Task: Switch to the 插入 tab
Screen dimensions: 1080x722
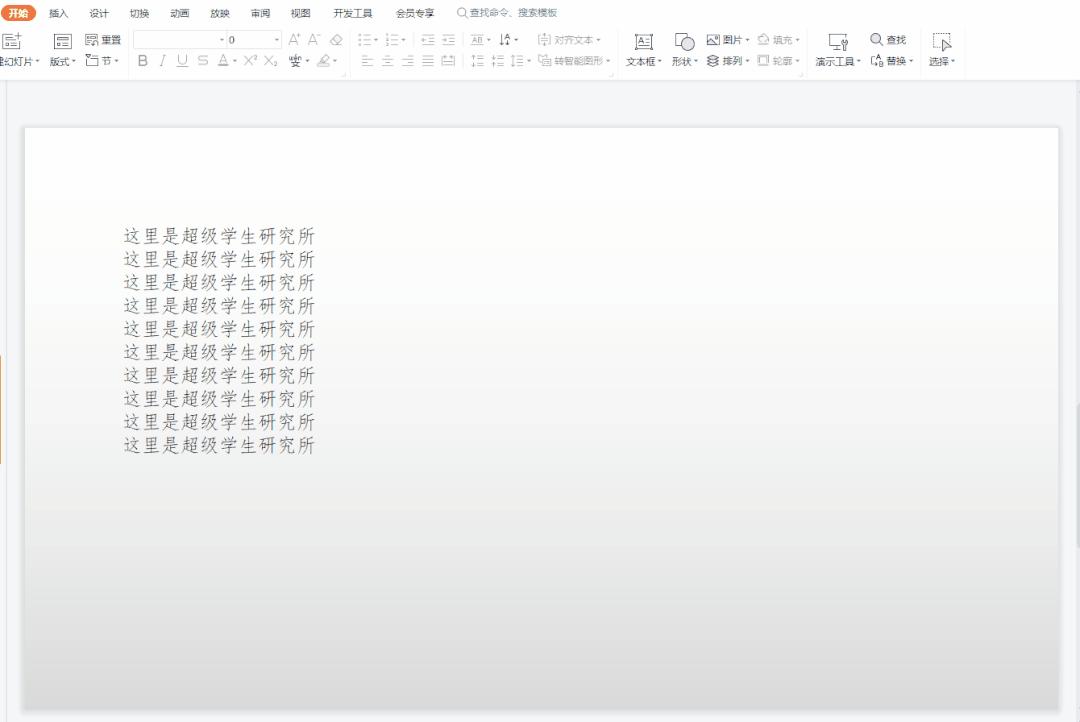Action: [x=59, y=13]
